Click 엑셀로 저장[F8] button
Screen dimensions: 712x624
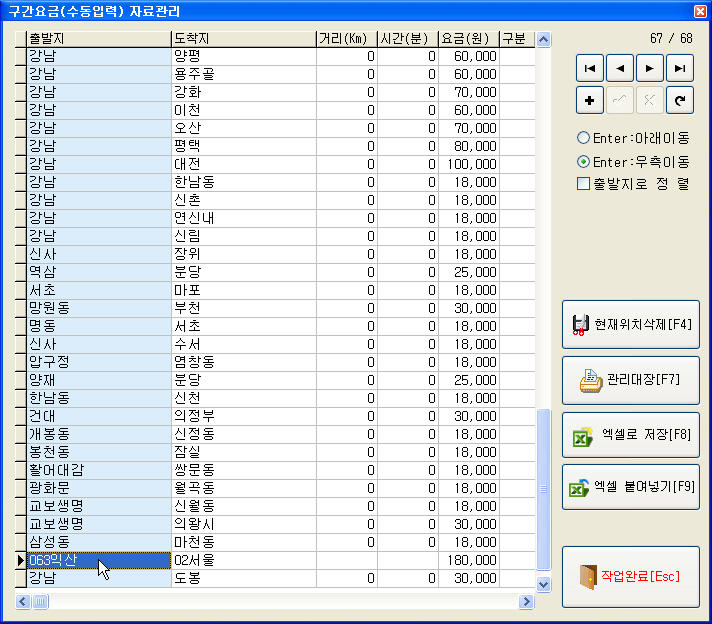click(x=631, y=435)
